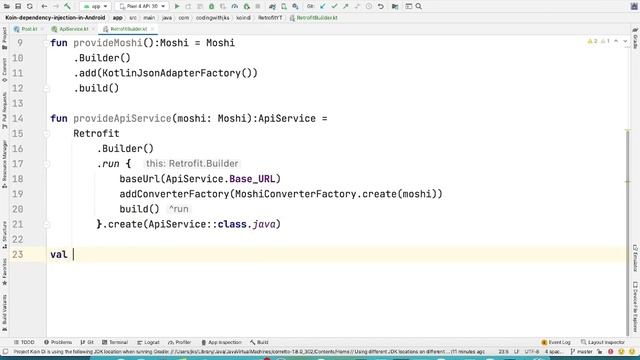The image size is (640, 360).
Task: Collapse the fold marker at line 9
Action: click(47, 43)
